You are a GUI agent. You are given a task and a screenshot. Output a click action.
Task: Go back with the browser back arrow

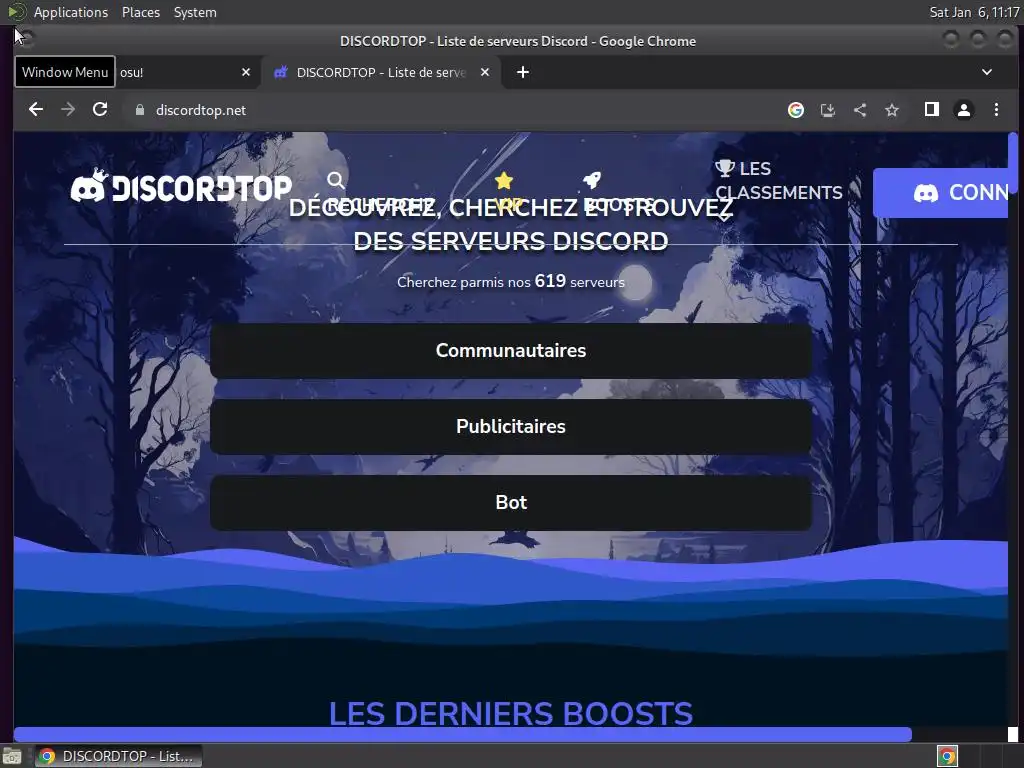[36, 110]
